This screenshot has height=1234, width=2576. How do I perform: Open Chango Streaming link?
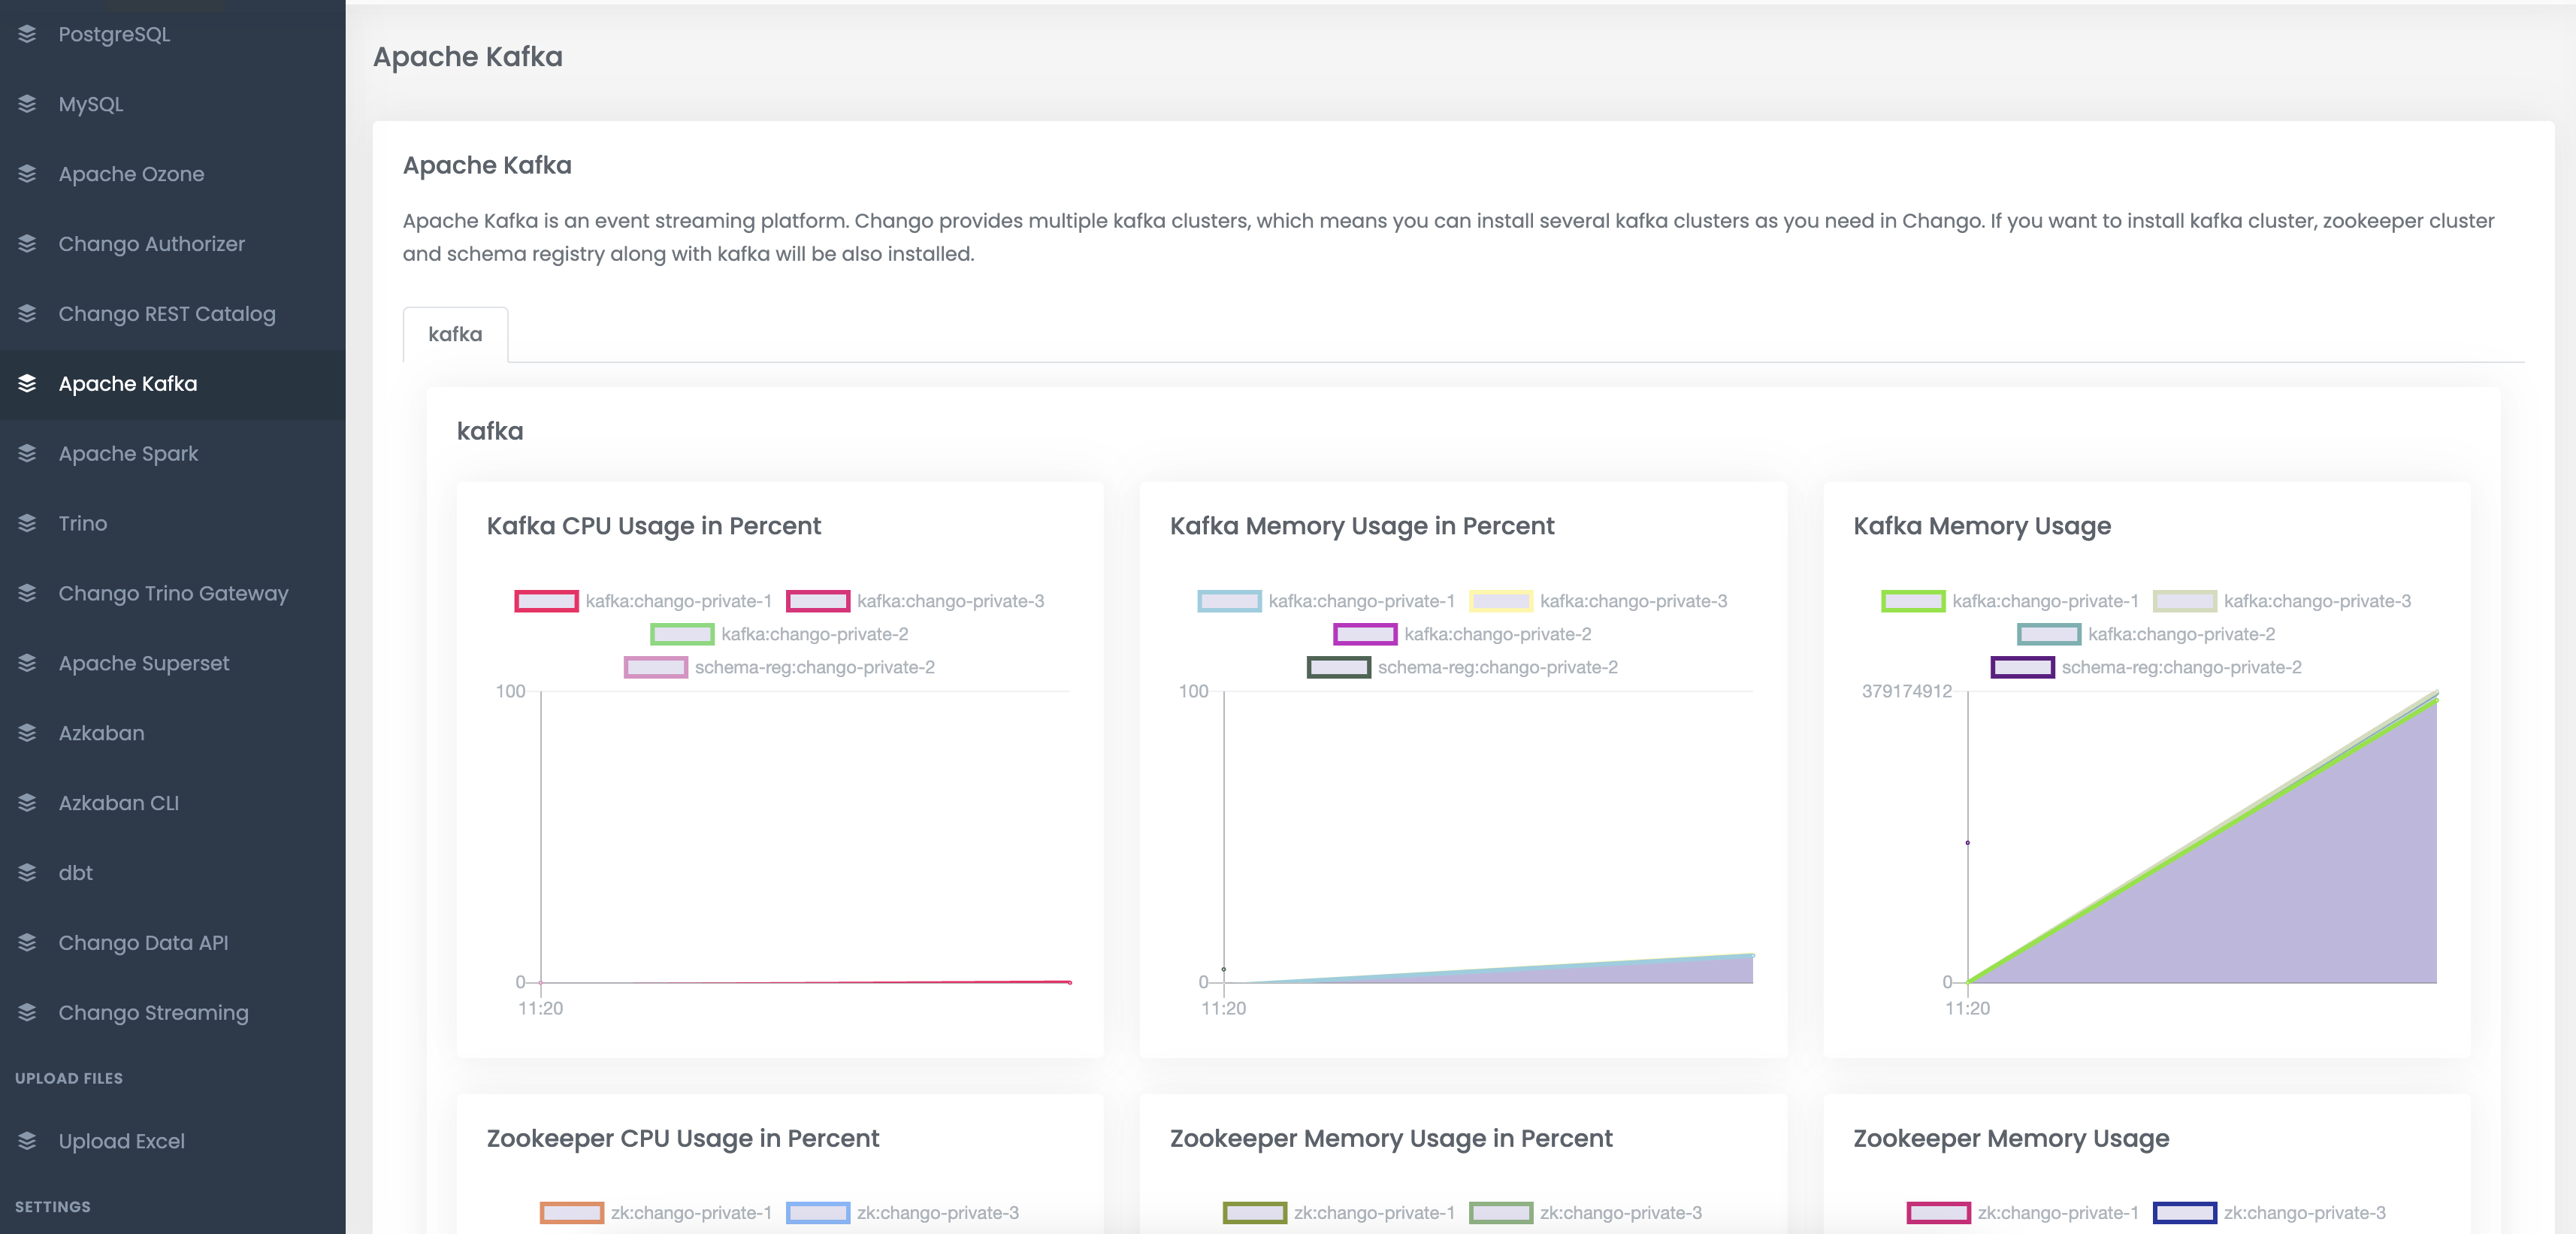tap(172, 1013)
